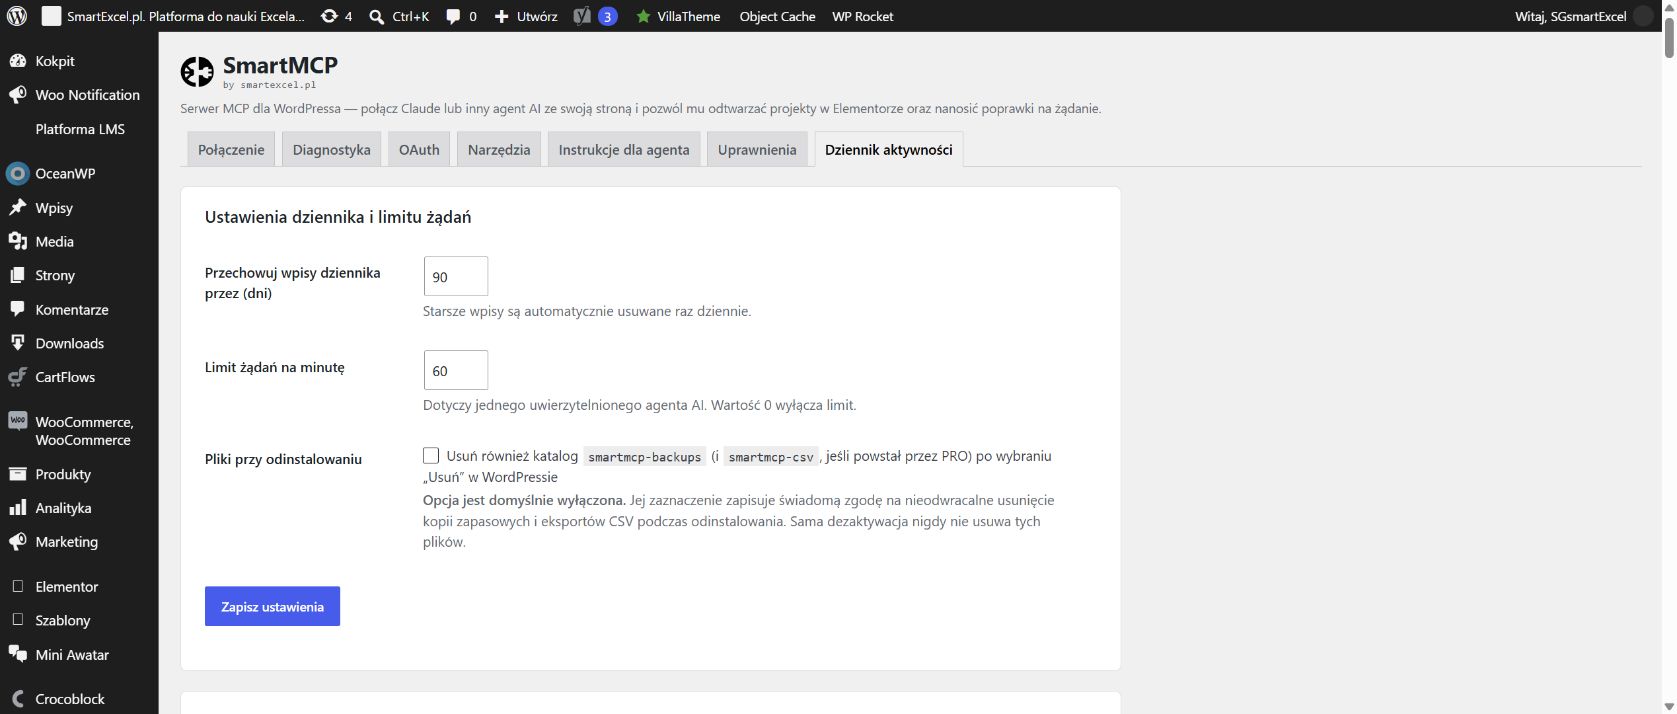Click the Wpisy menu label

pos(54,208)
